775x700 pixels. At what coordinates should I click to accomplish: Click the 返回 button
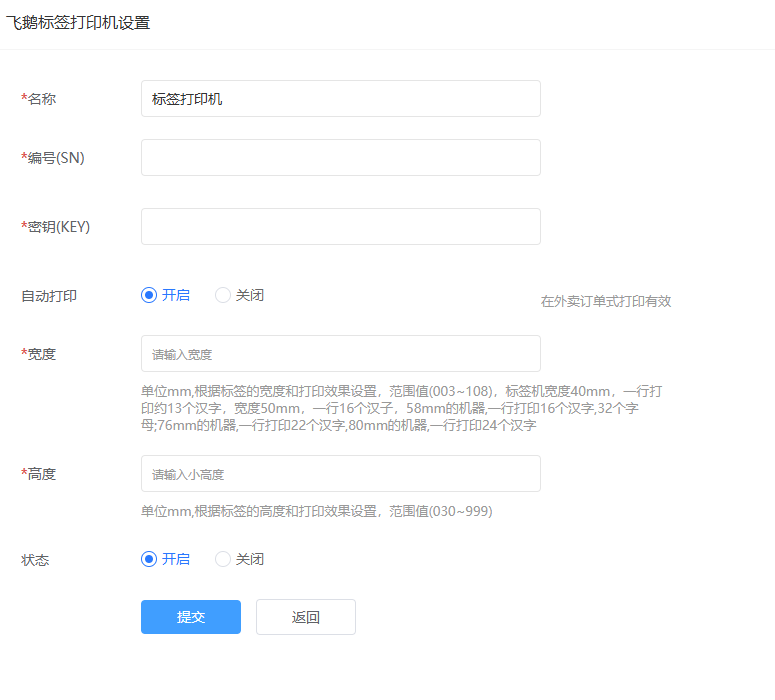(305, 617)
